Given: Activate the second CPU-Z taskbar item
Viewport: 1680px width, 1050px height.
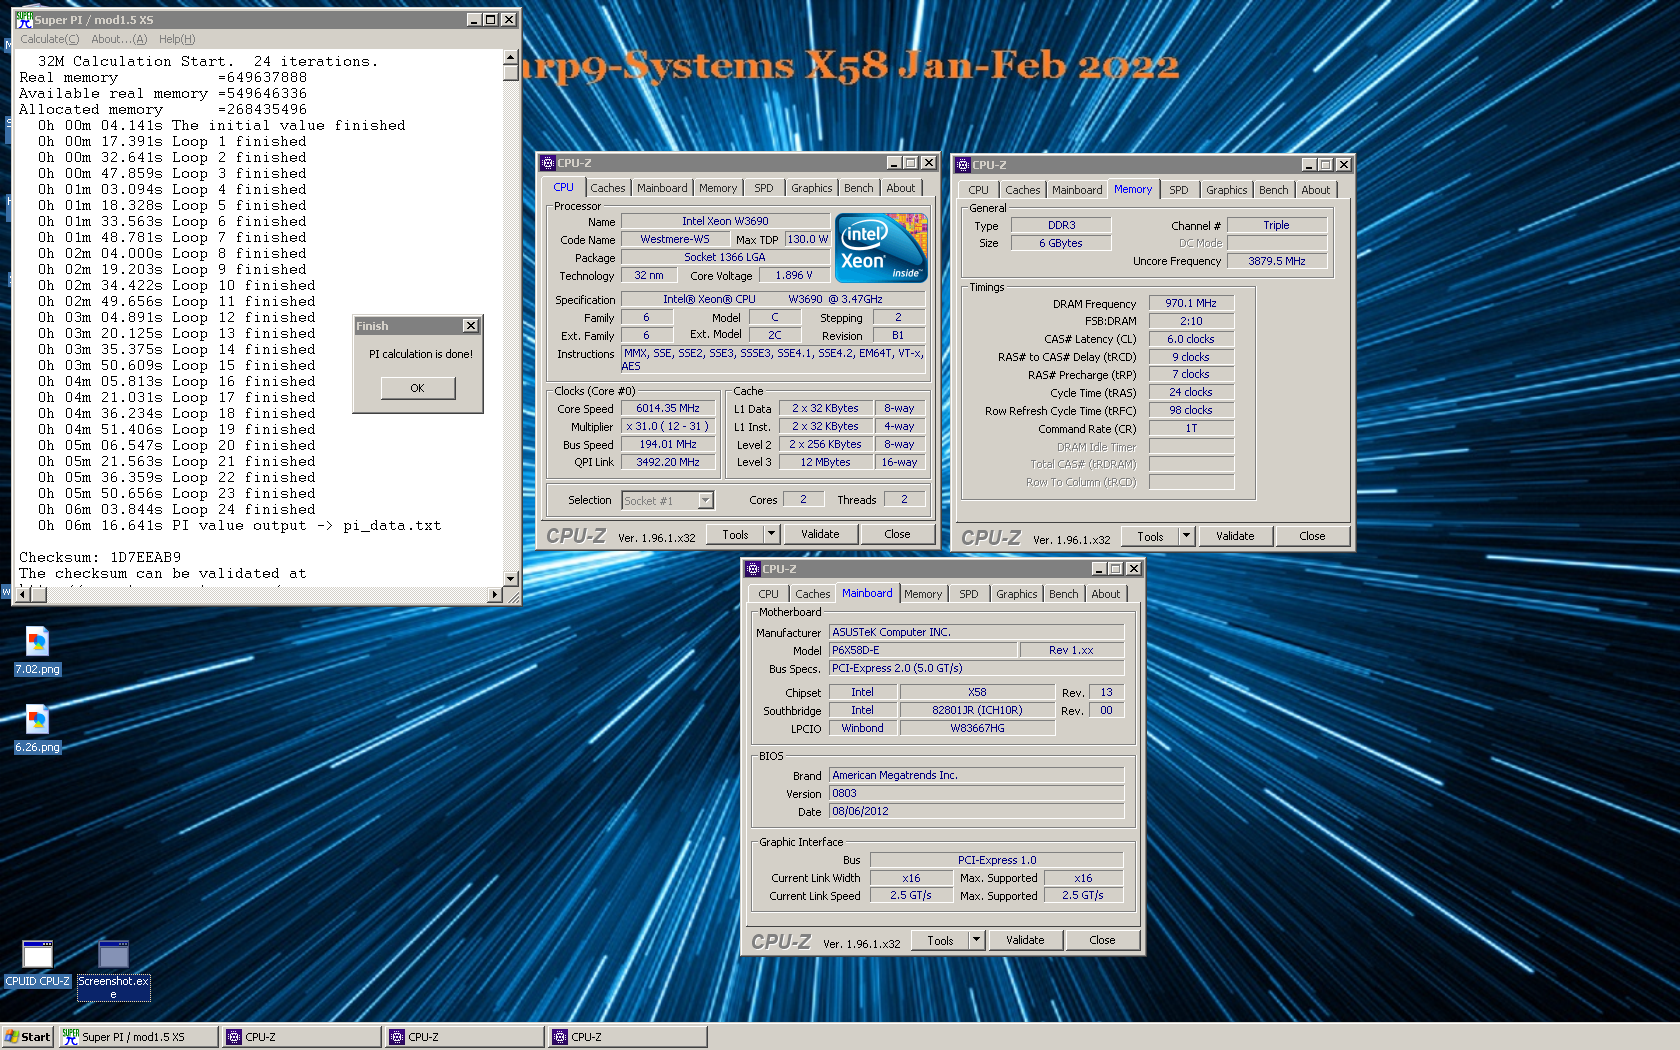Looking at the screenshot, I should click(x=465, y=1037).
